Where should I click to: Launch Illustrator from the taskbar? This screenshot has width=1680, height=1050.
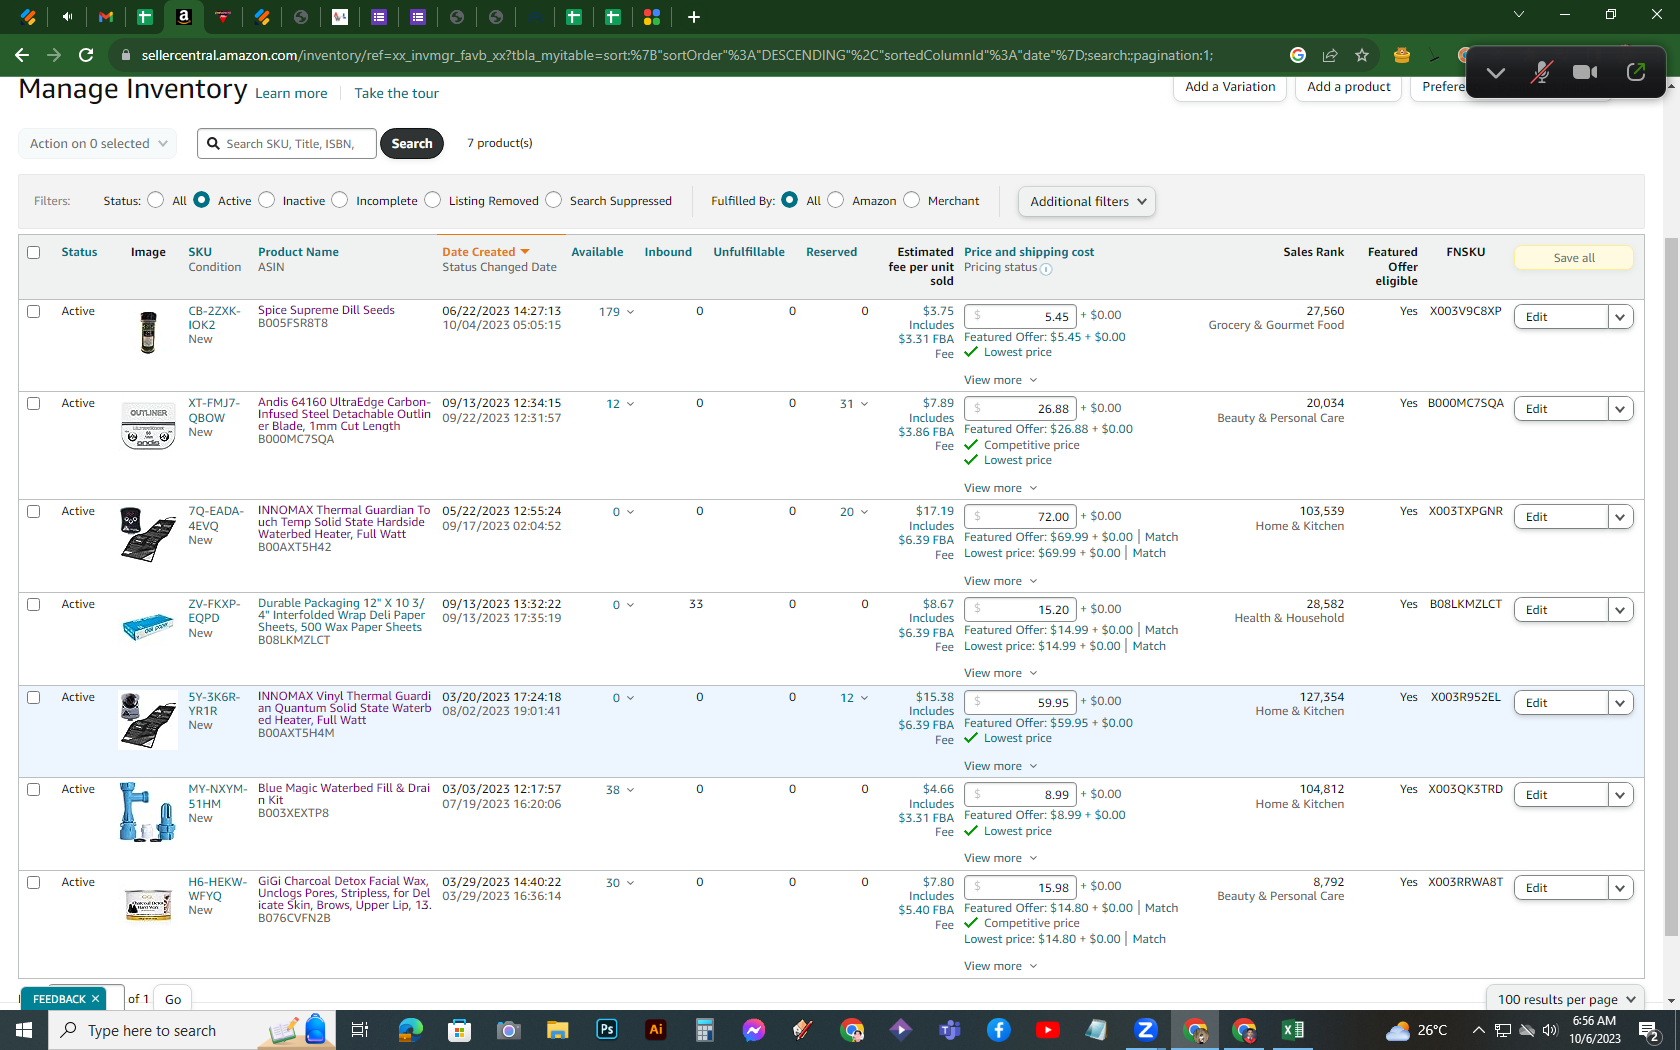point(656,1029)
